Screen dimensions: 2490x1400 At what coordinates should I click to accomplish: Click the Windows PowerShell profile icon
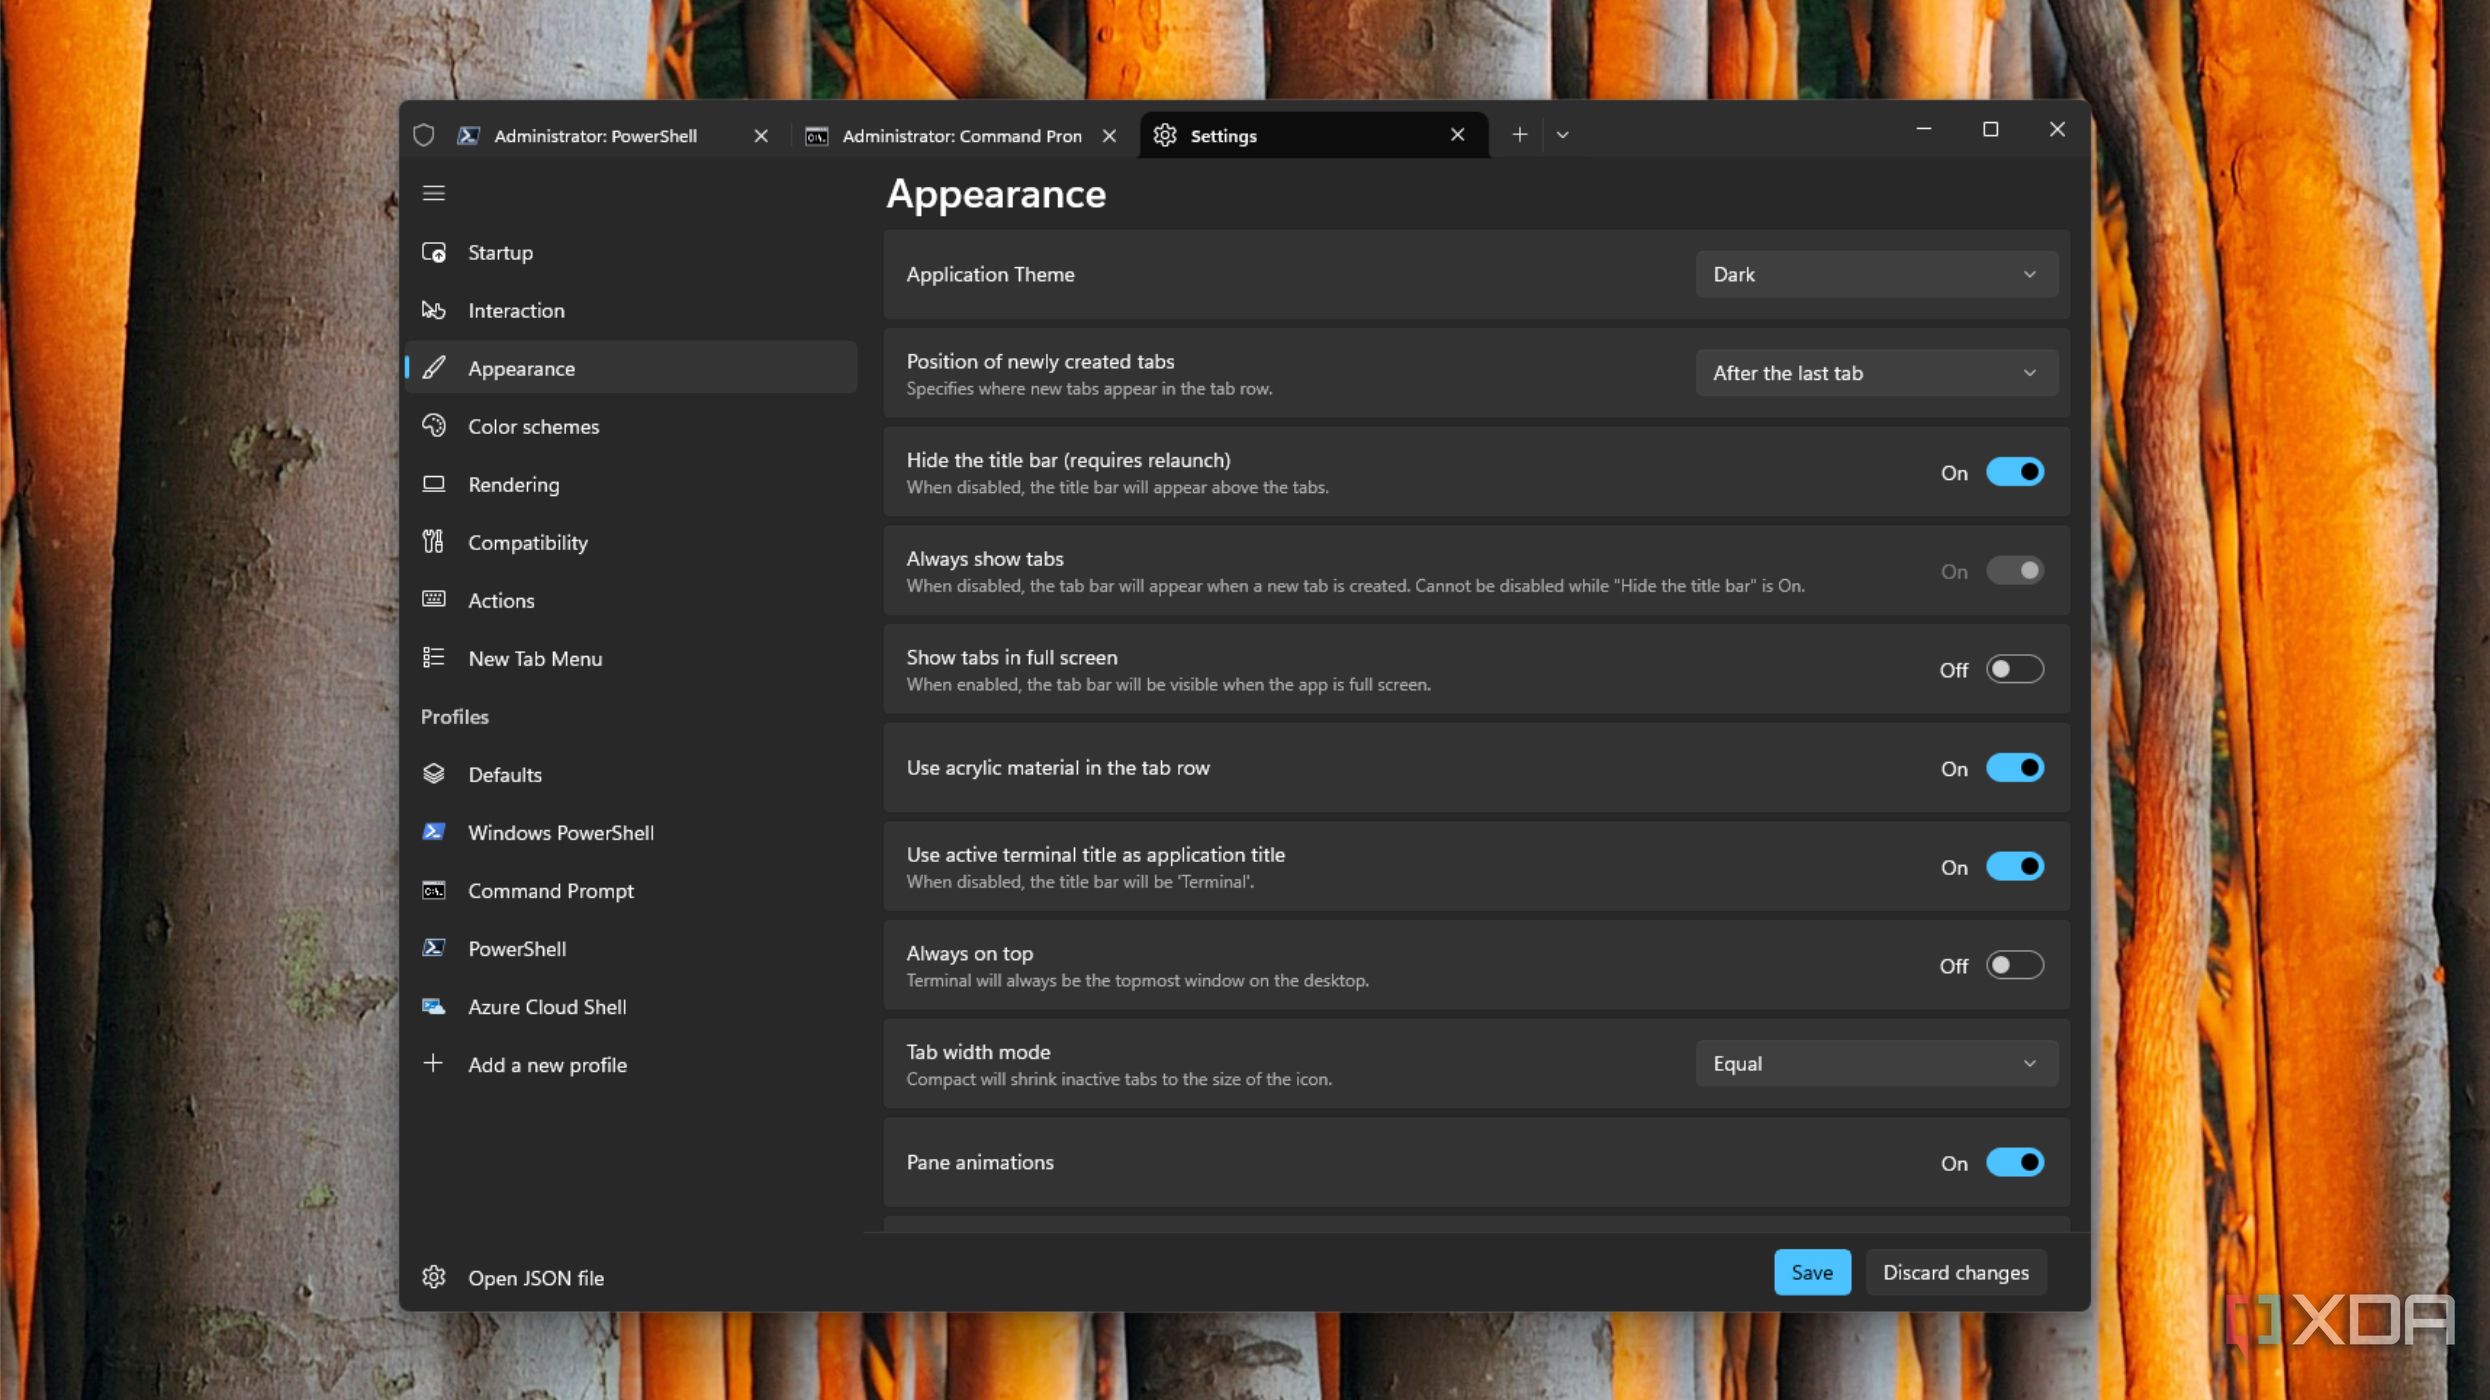433,832
